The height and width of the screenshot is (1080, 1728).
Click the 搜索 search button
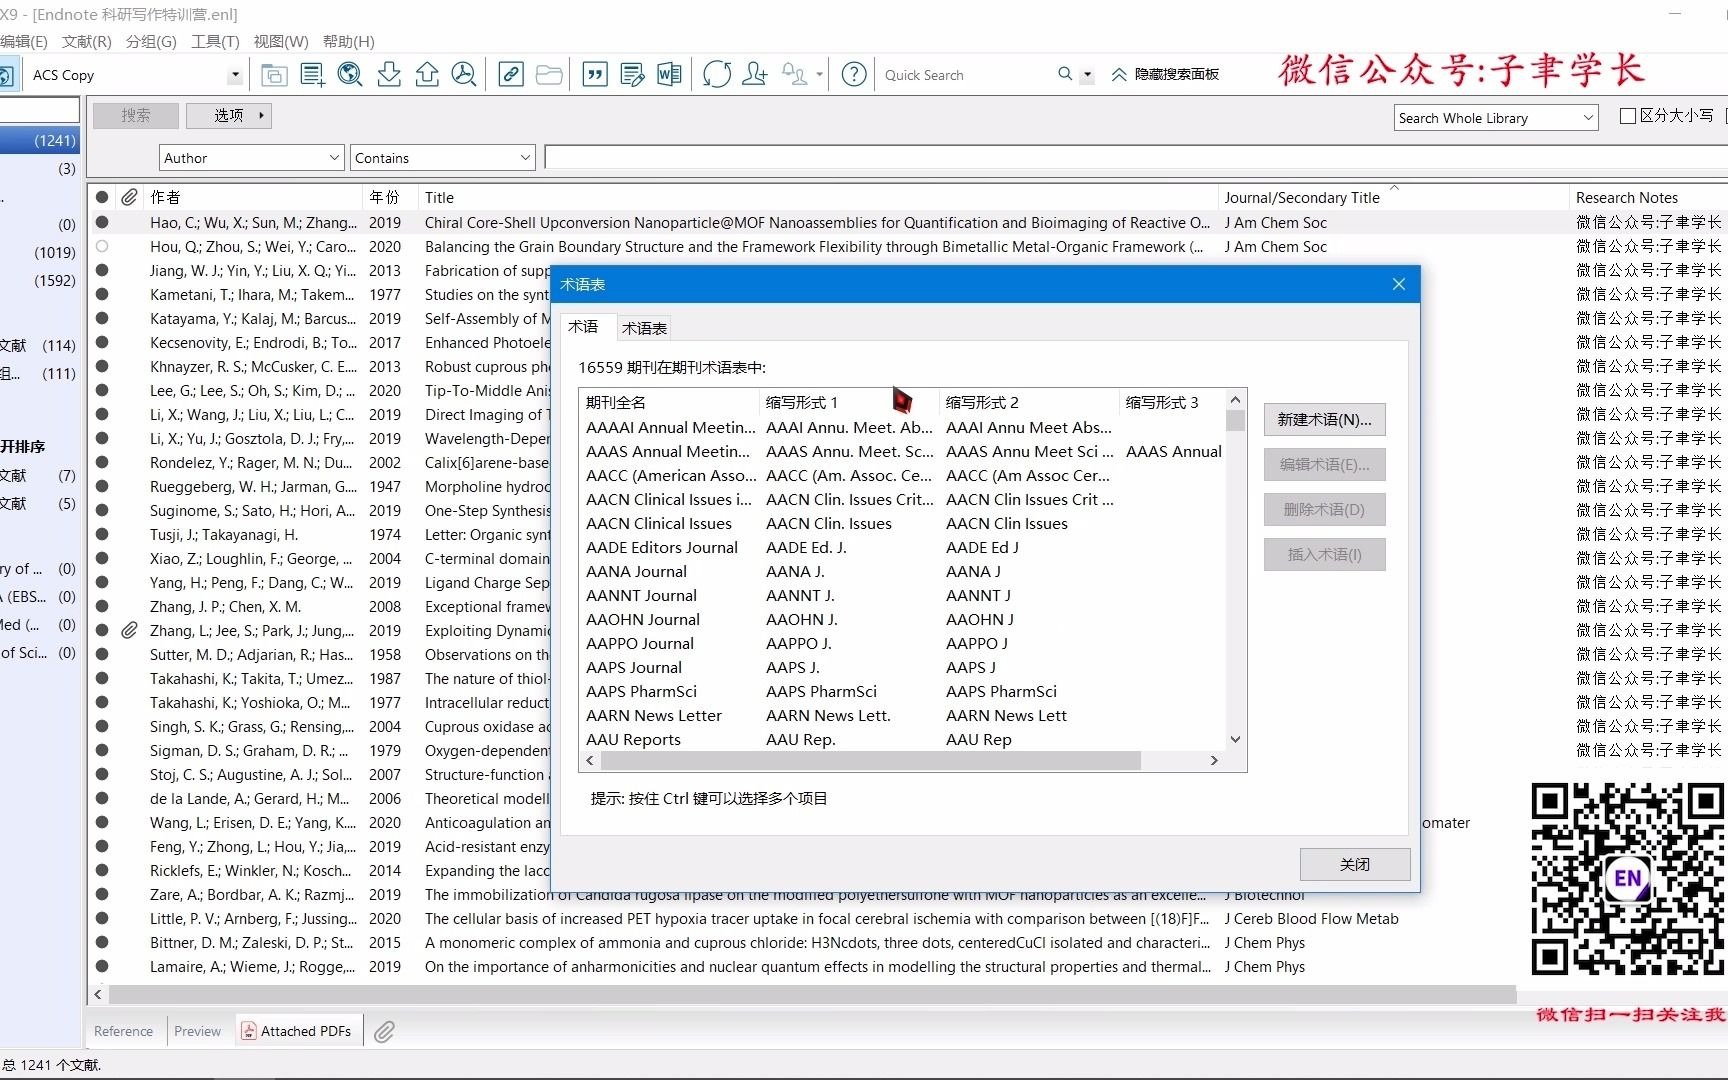[x=136, y=115]
